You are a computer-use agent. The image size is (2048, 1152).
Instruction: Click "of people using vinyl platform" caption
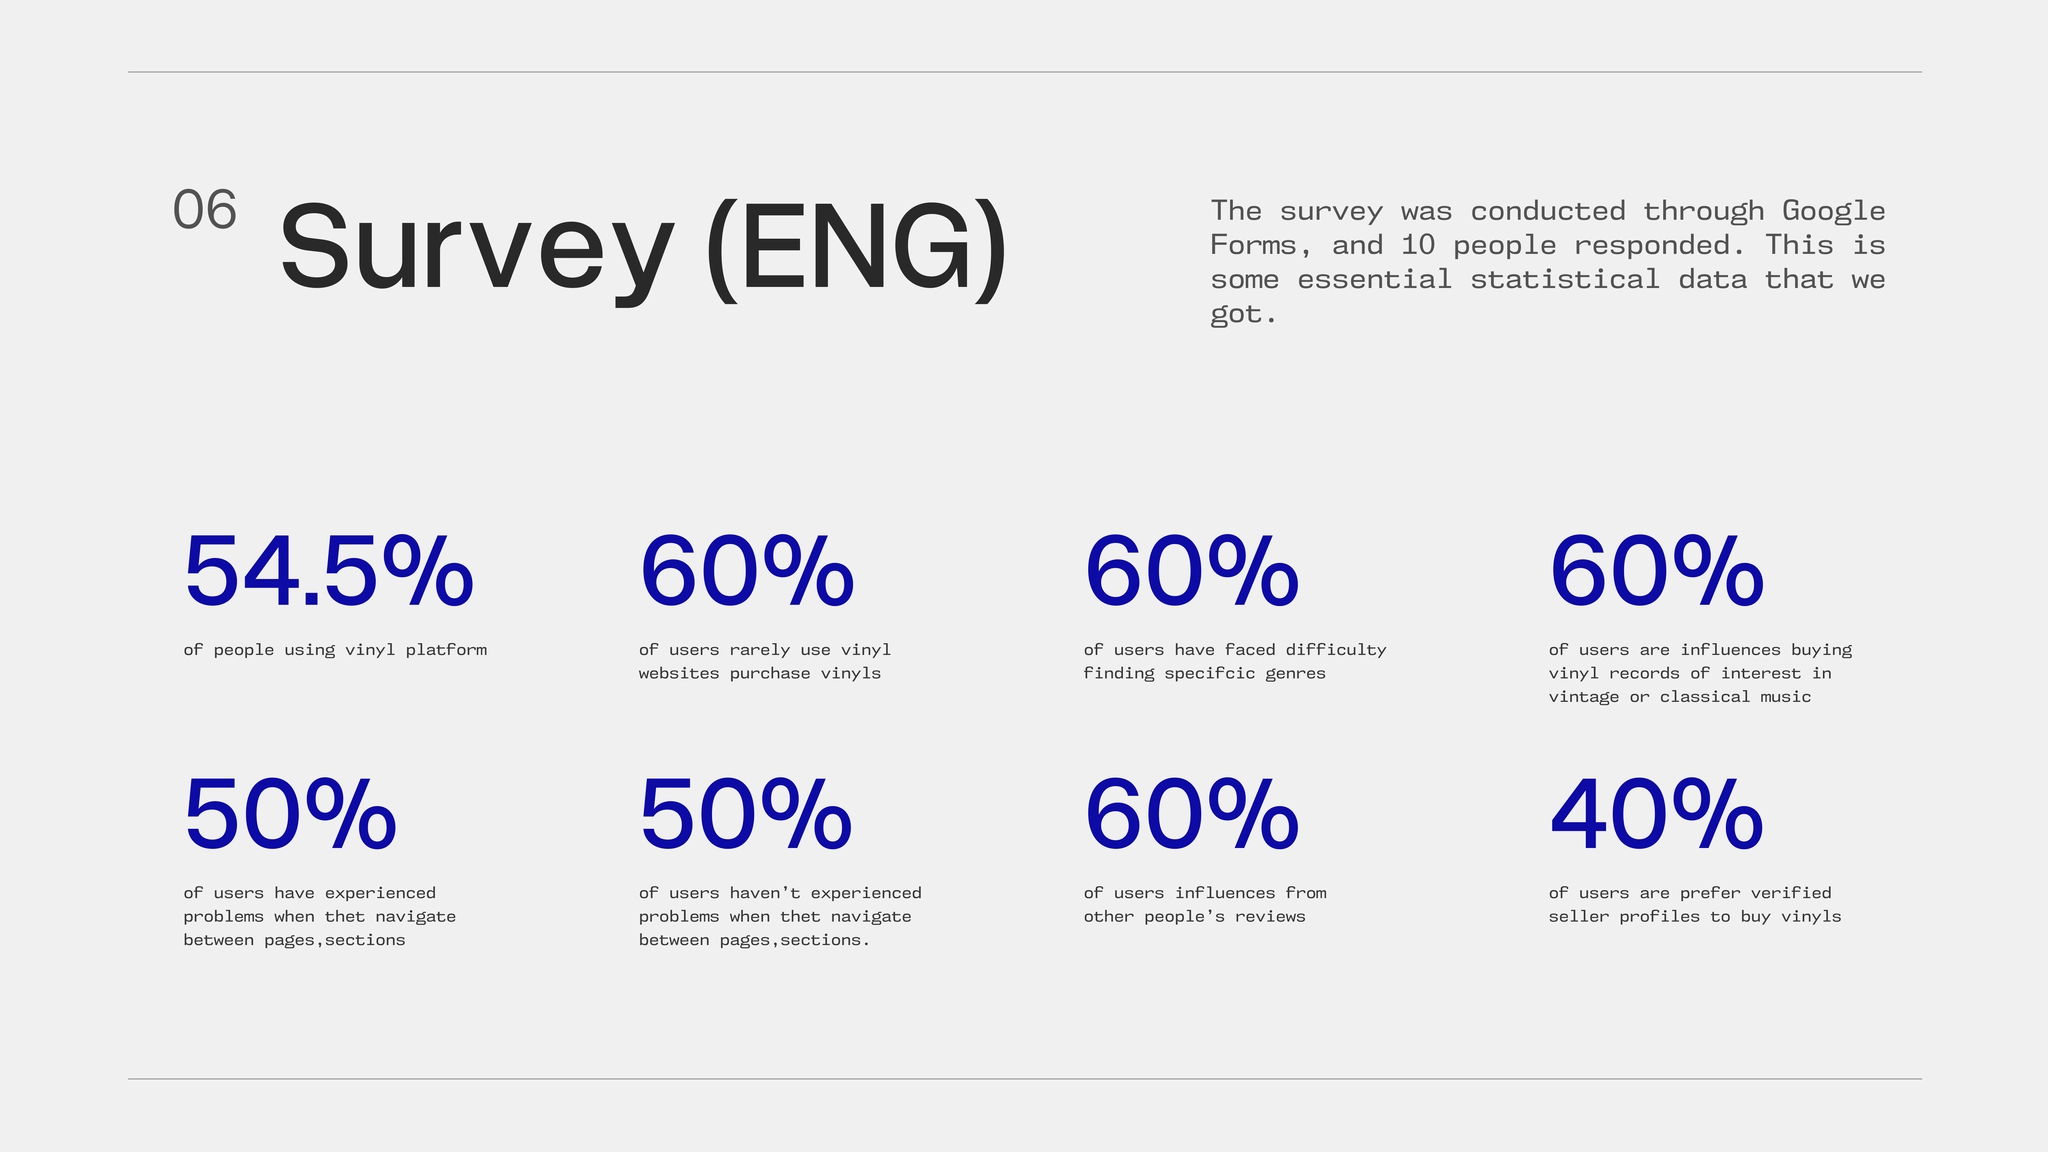point(335,650)
